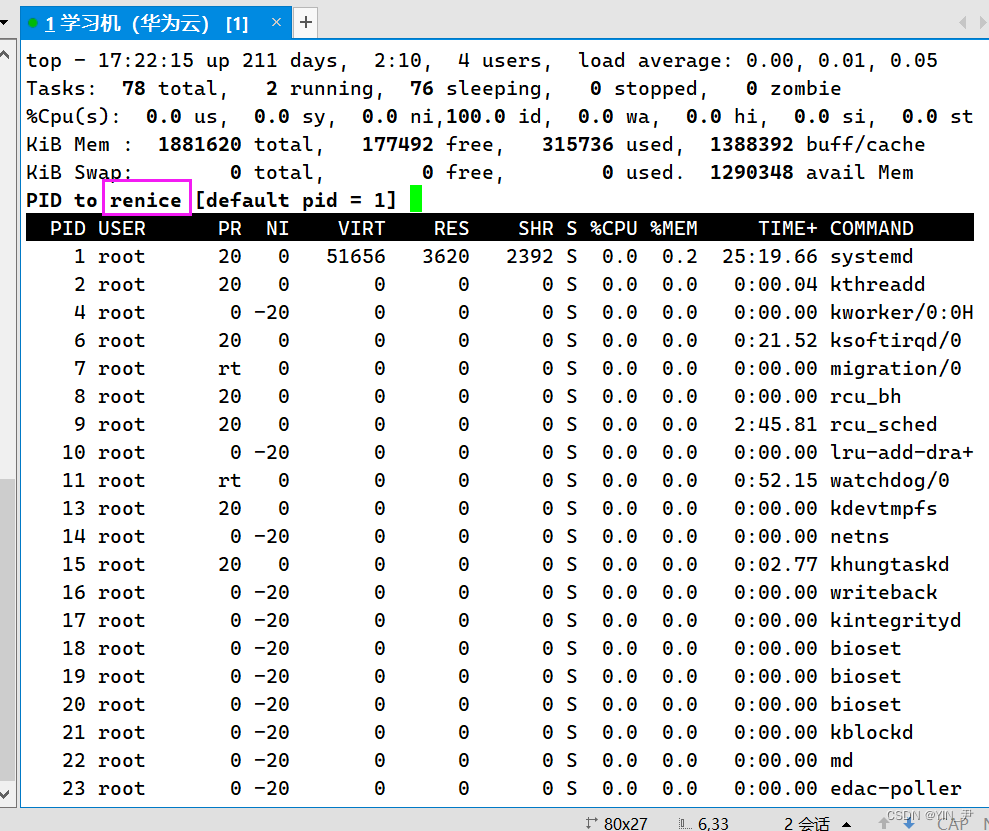
Task: Click the USER column header
Action: [x=122, y=228]
